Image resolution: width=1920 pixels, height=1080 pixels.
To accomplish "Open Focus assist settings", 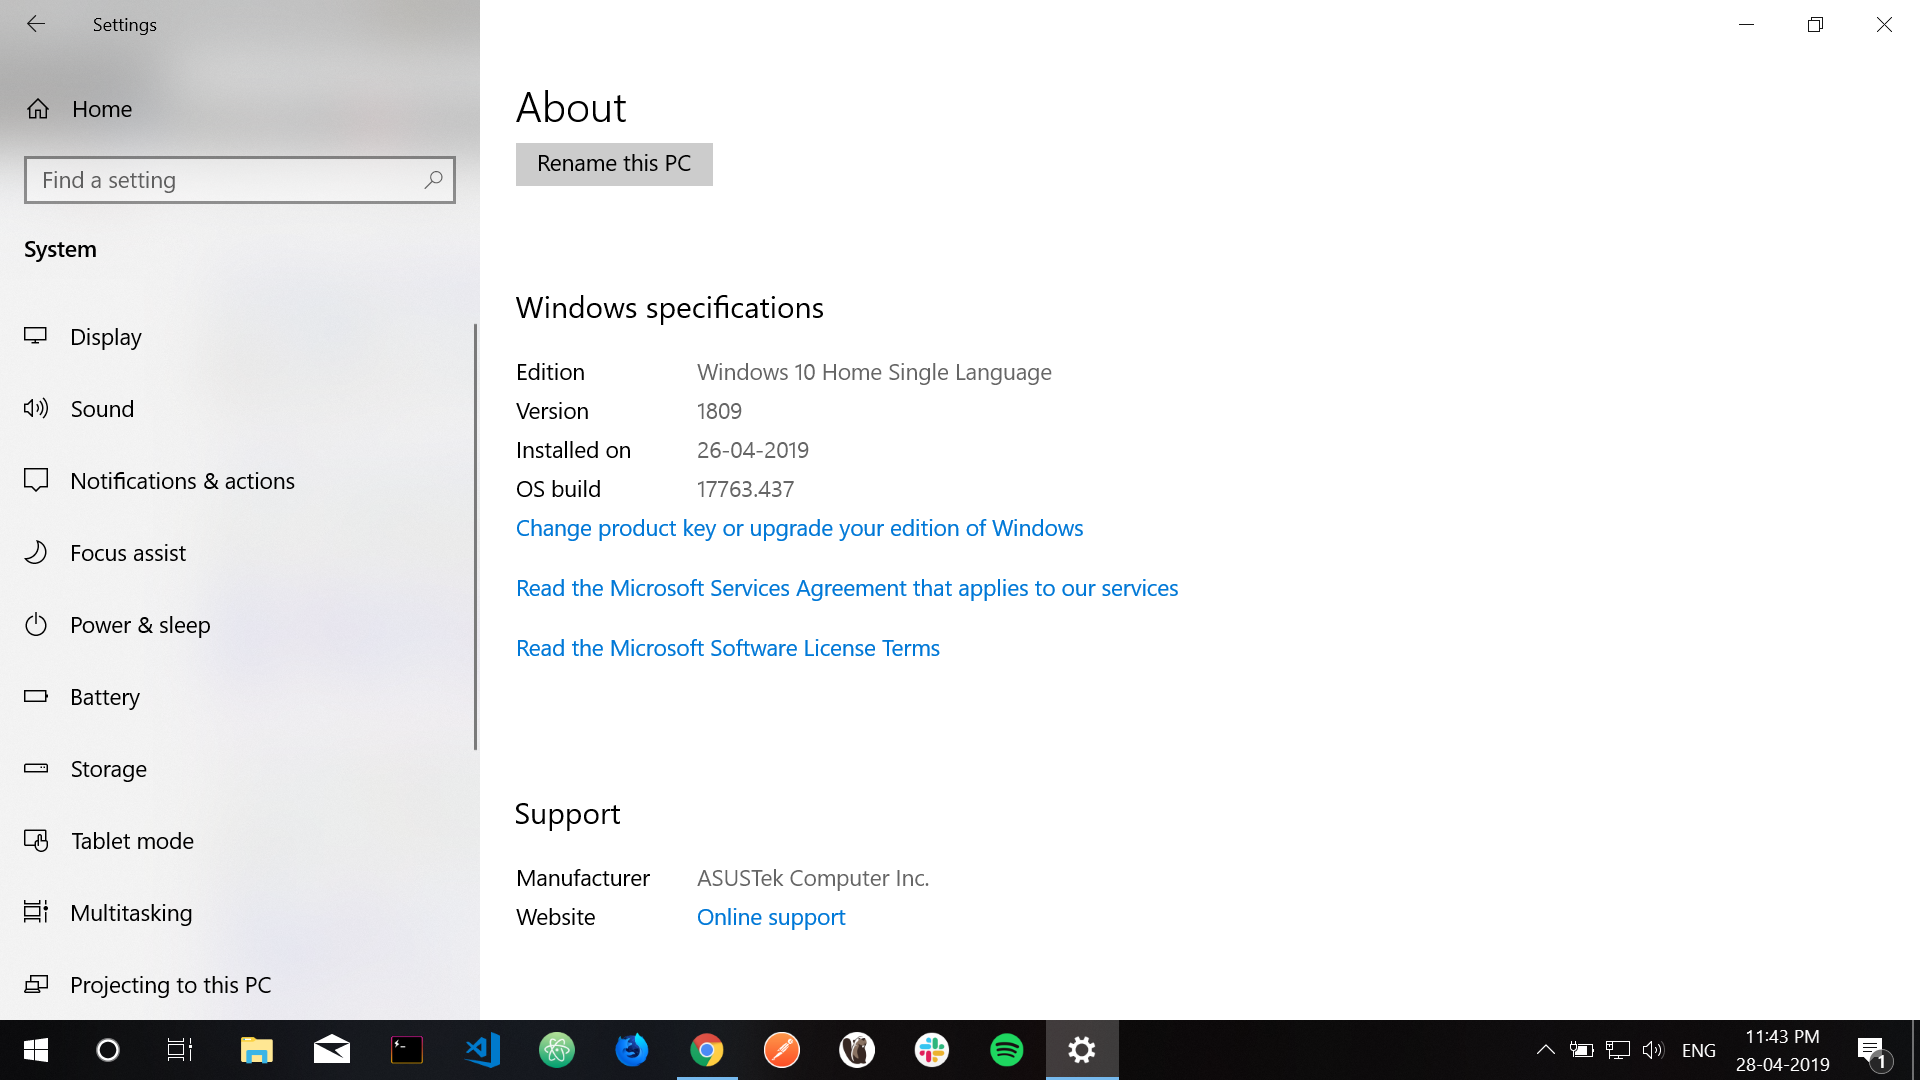I will click(106, 553).
